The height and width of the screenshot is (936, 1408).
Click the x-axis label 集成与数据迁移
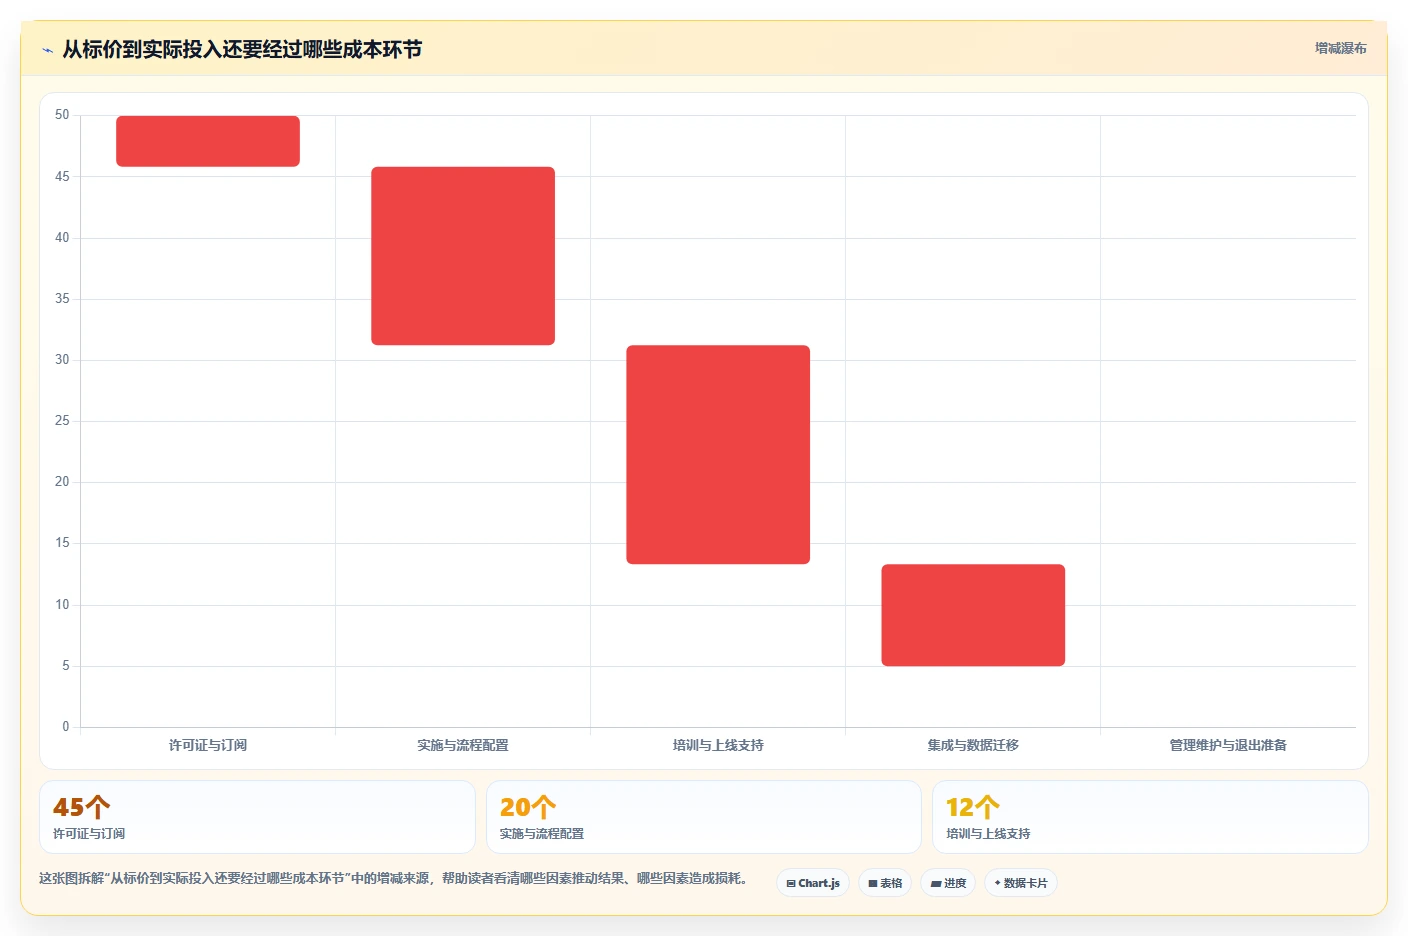[973, 745]
